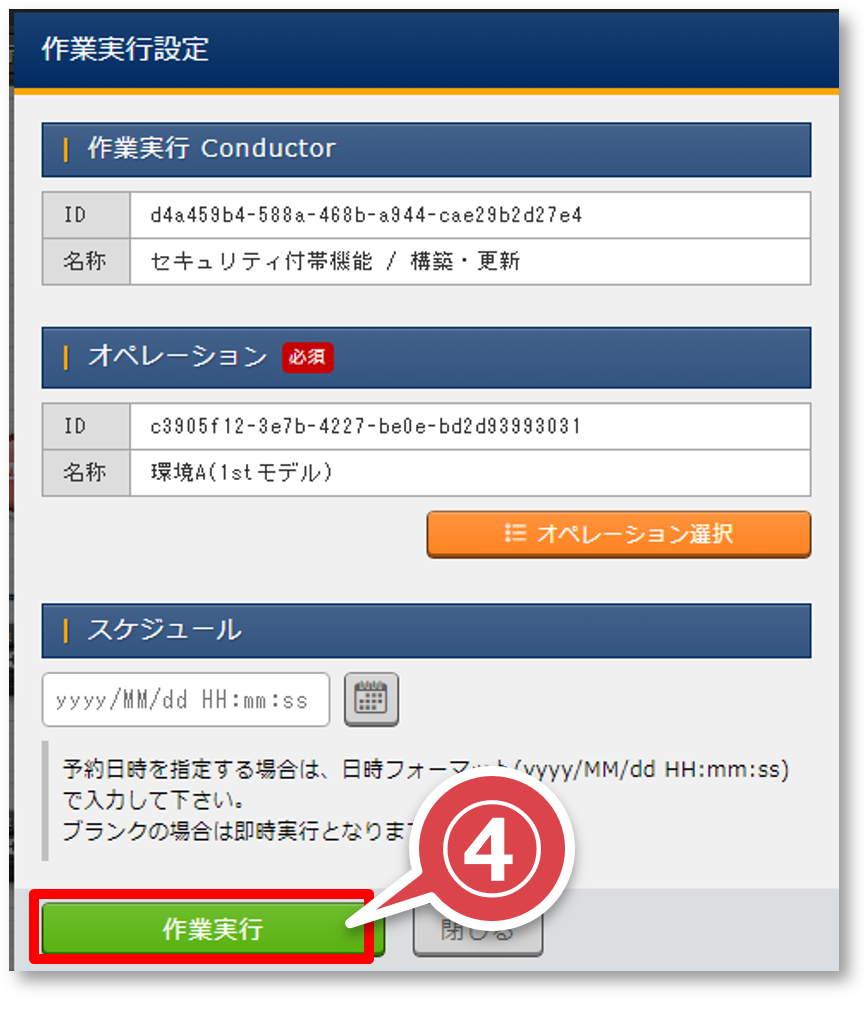Click the schedule format help text

tap(425, 801)
